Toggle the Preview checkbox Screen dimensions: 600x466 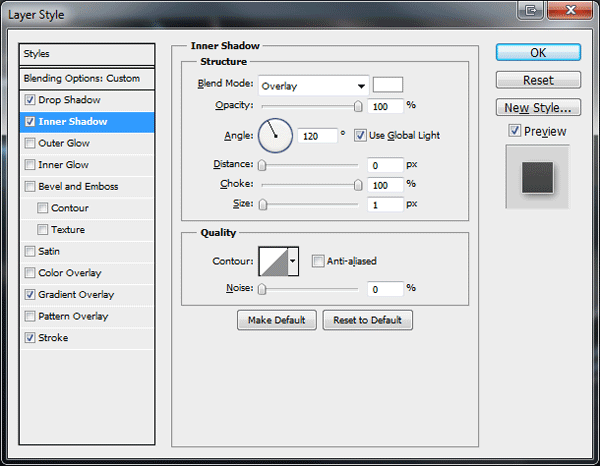[515, 130]
